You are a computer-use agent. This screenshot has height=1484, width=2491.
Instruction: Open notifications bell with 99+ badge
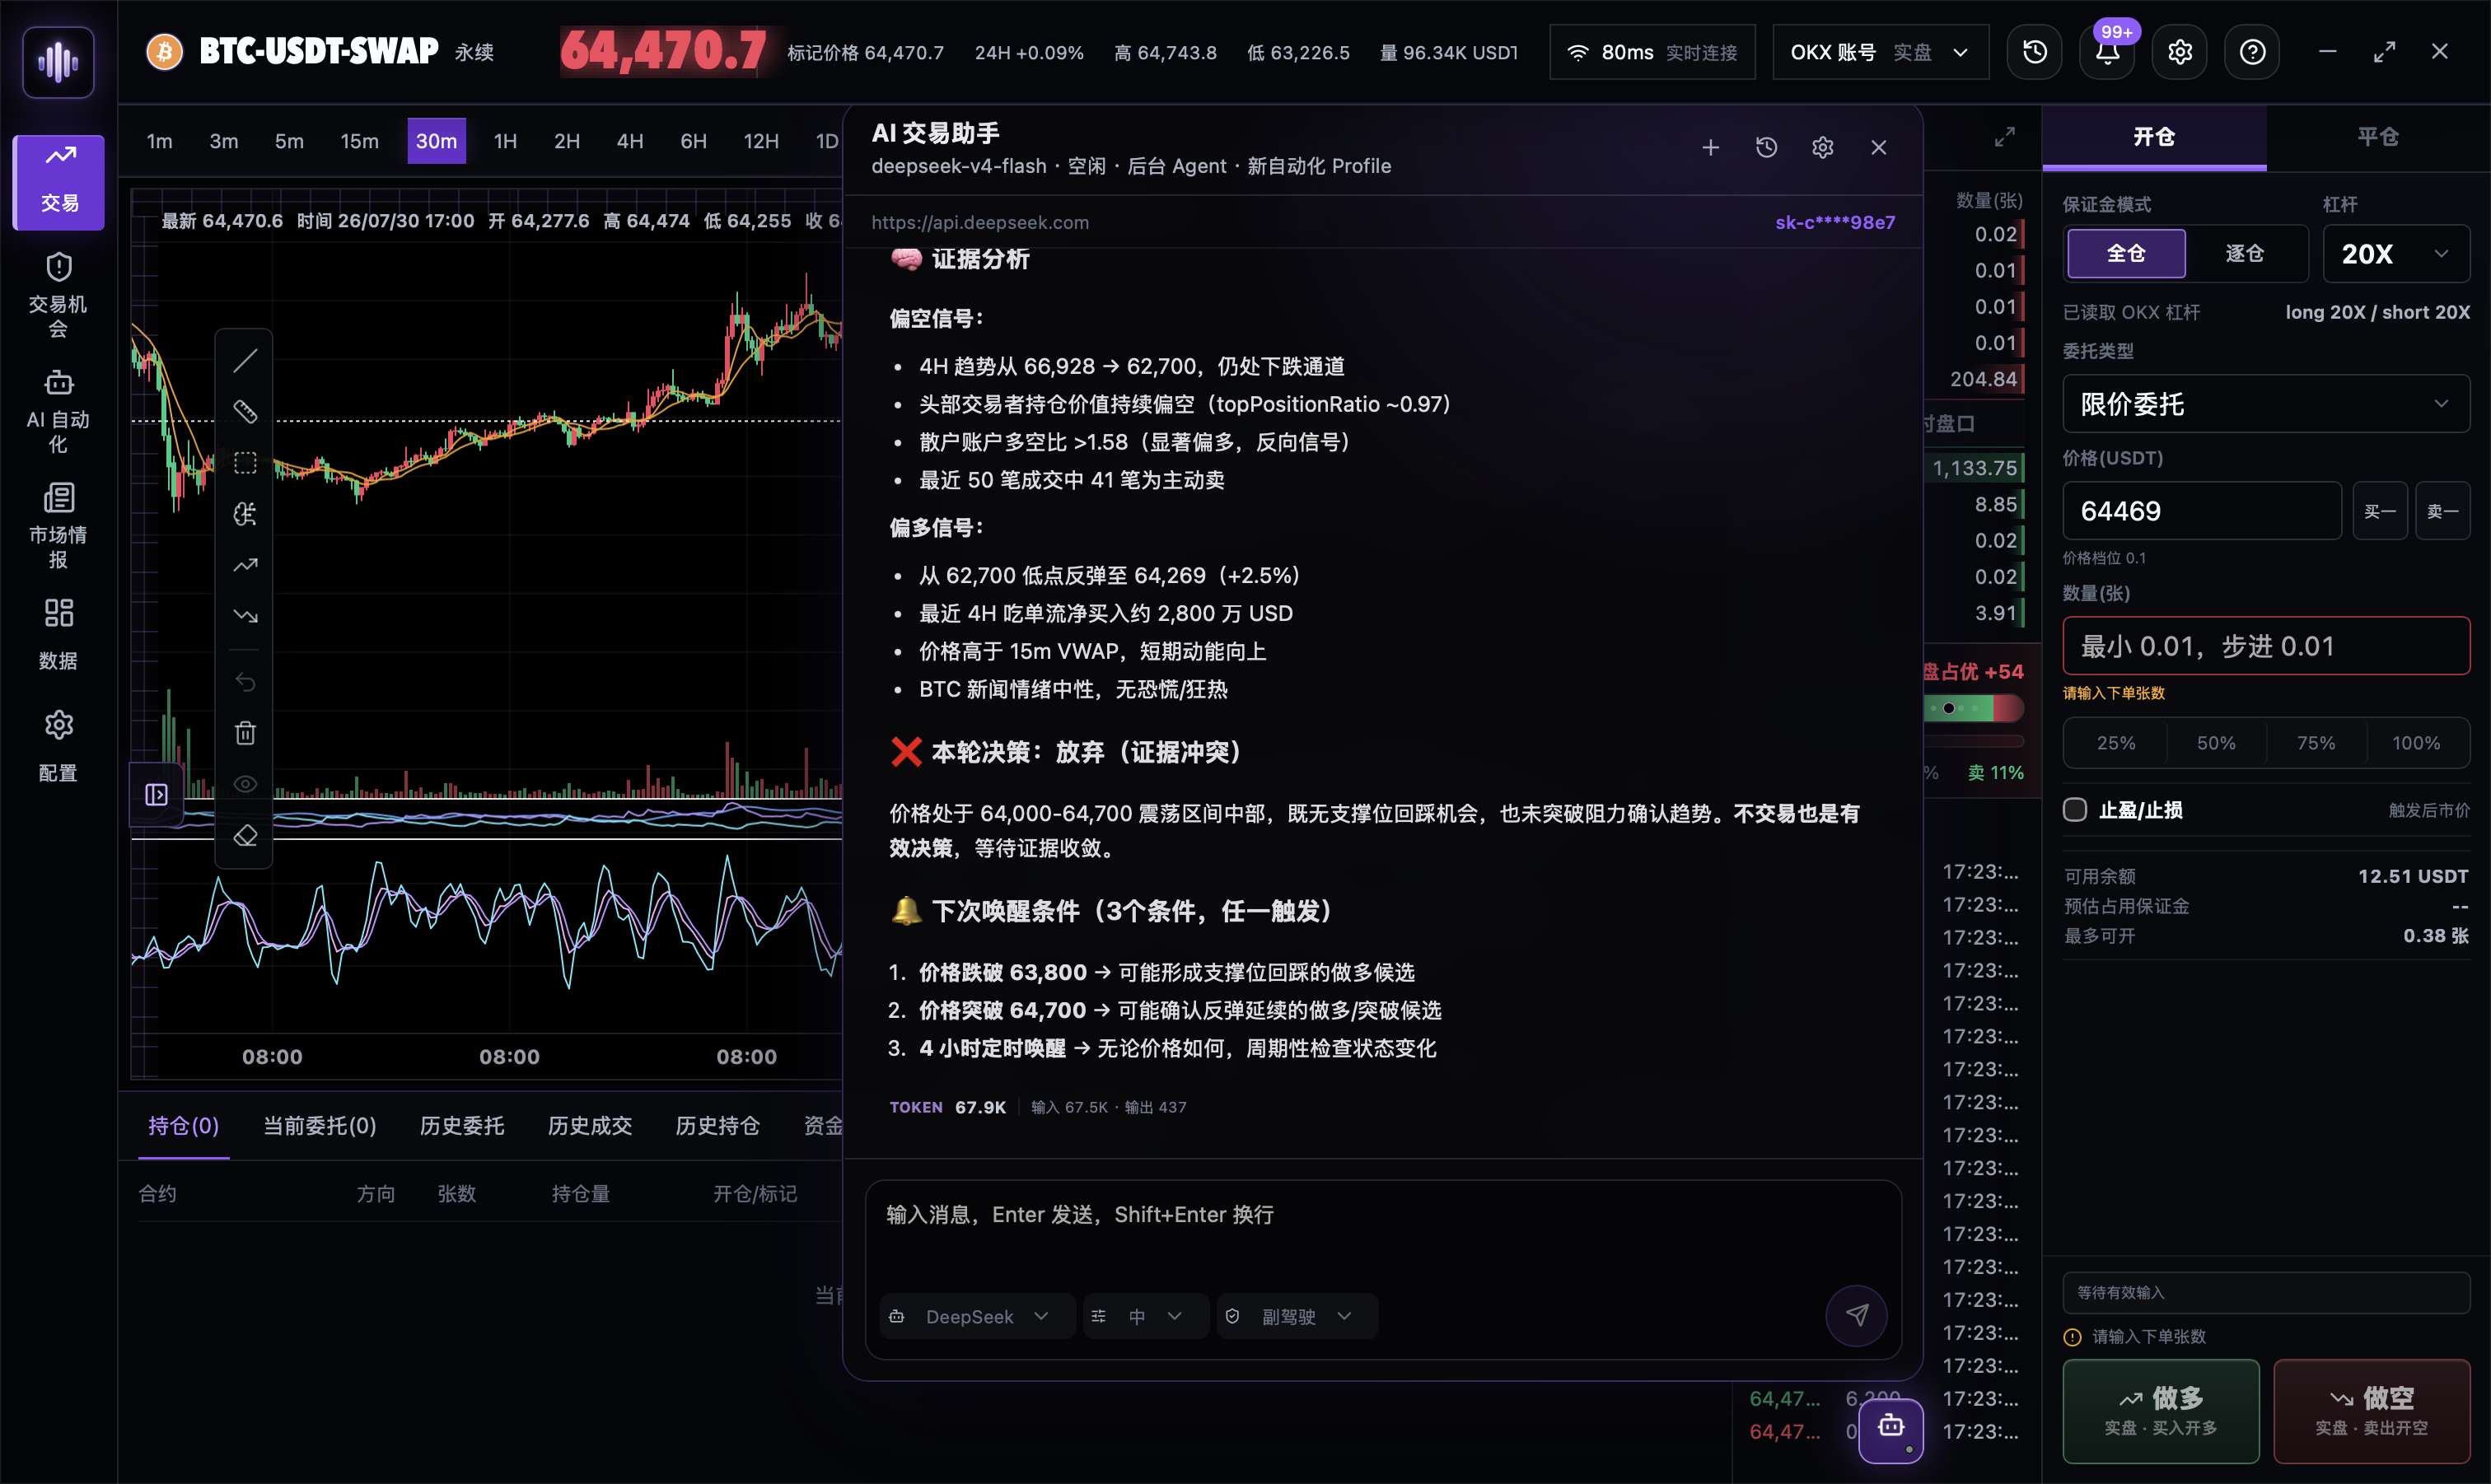tap(2108, 52)
